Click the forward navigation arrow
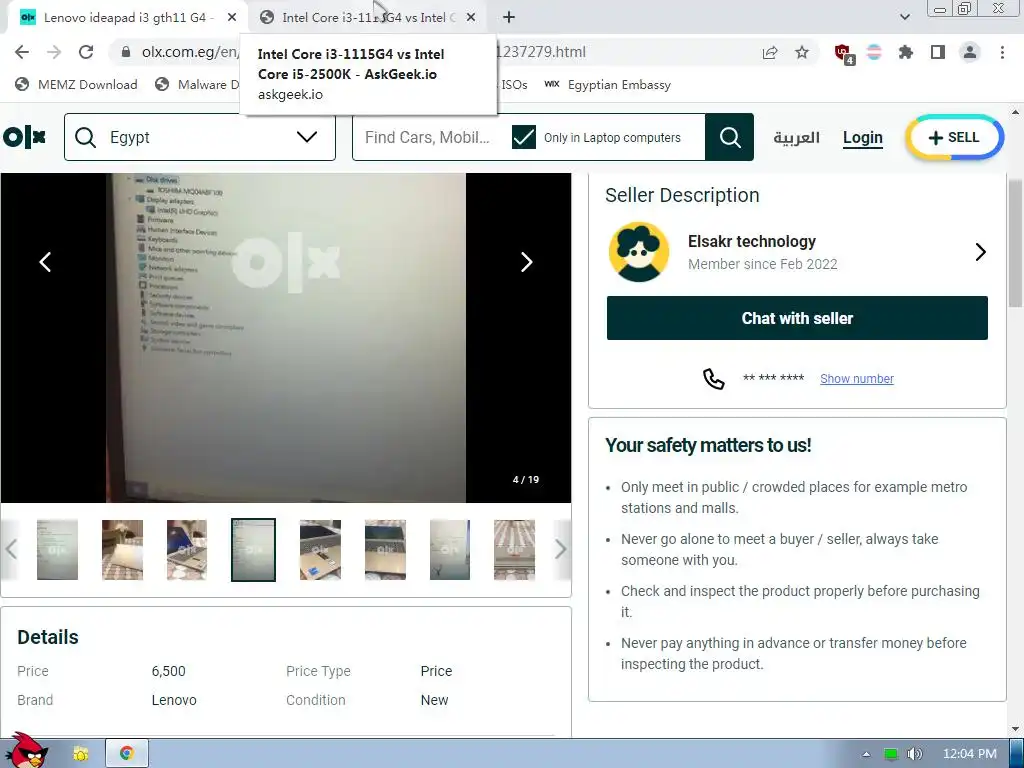 click(x=54, y=52)
